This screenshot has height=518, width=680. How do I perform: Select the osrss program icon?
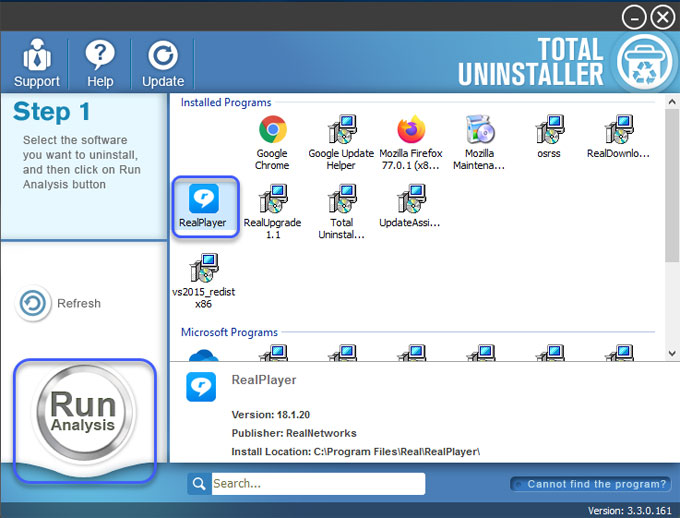point(549,137)
